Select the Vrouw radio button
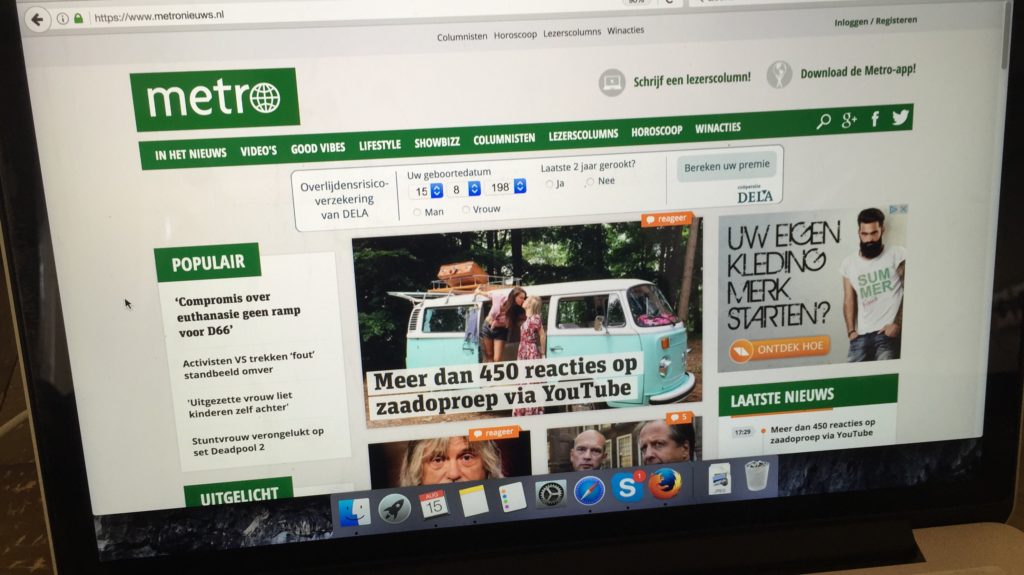This screenshot has width=1024, height=575. coord(466,210)
